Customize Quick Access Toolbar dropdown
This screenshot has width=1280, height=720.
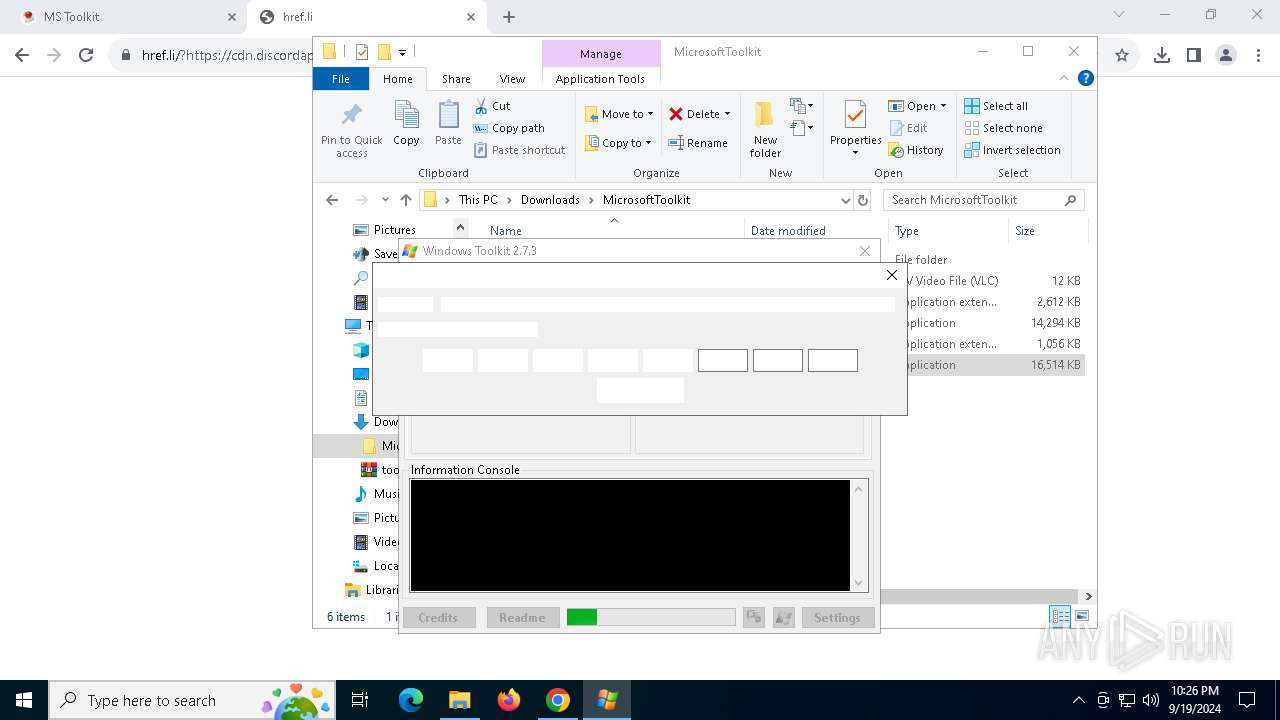pyautogui.click(x=402, y=52)
